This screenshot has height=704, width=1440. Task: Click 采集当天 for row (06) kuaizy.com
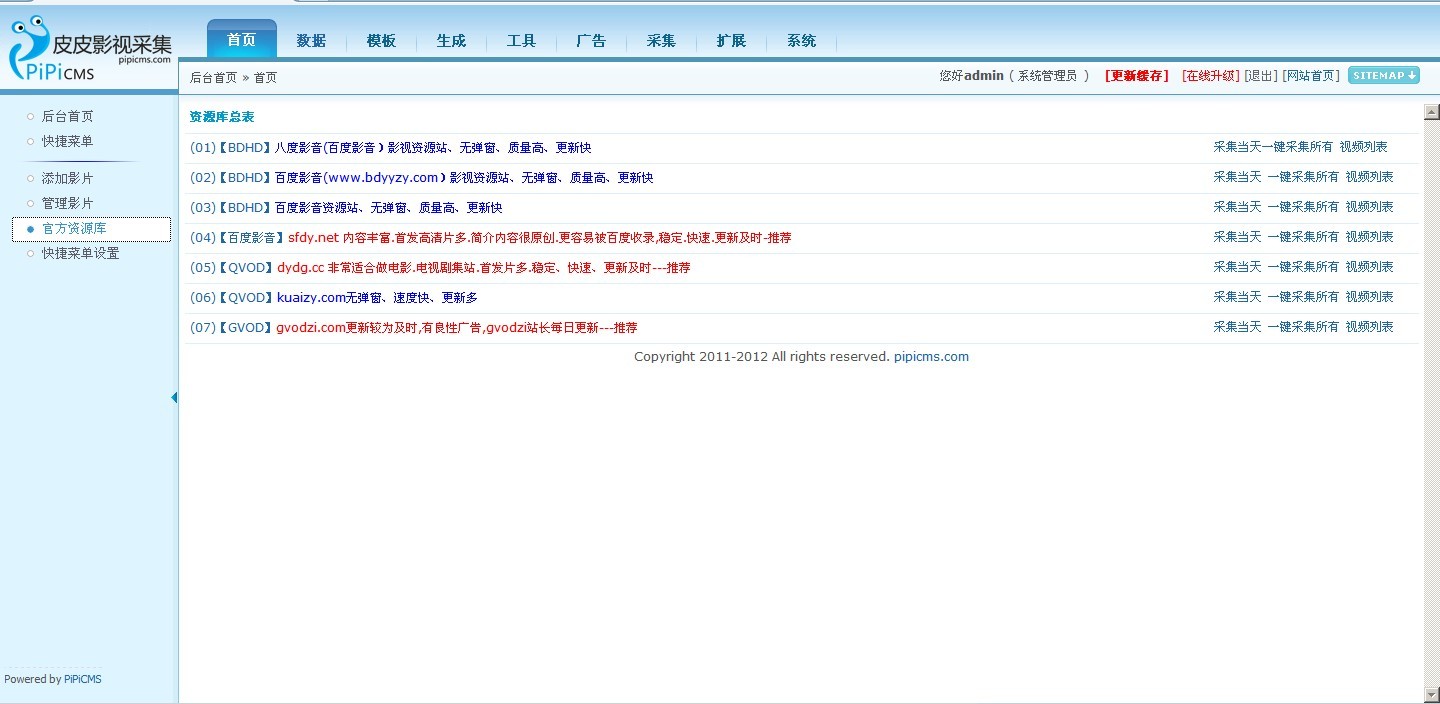pyautogui.click(x=1238, y=297)
